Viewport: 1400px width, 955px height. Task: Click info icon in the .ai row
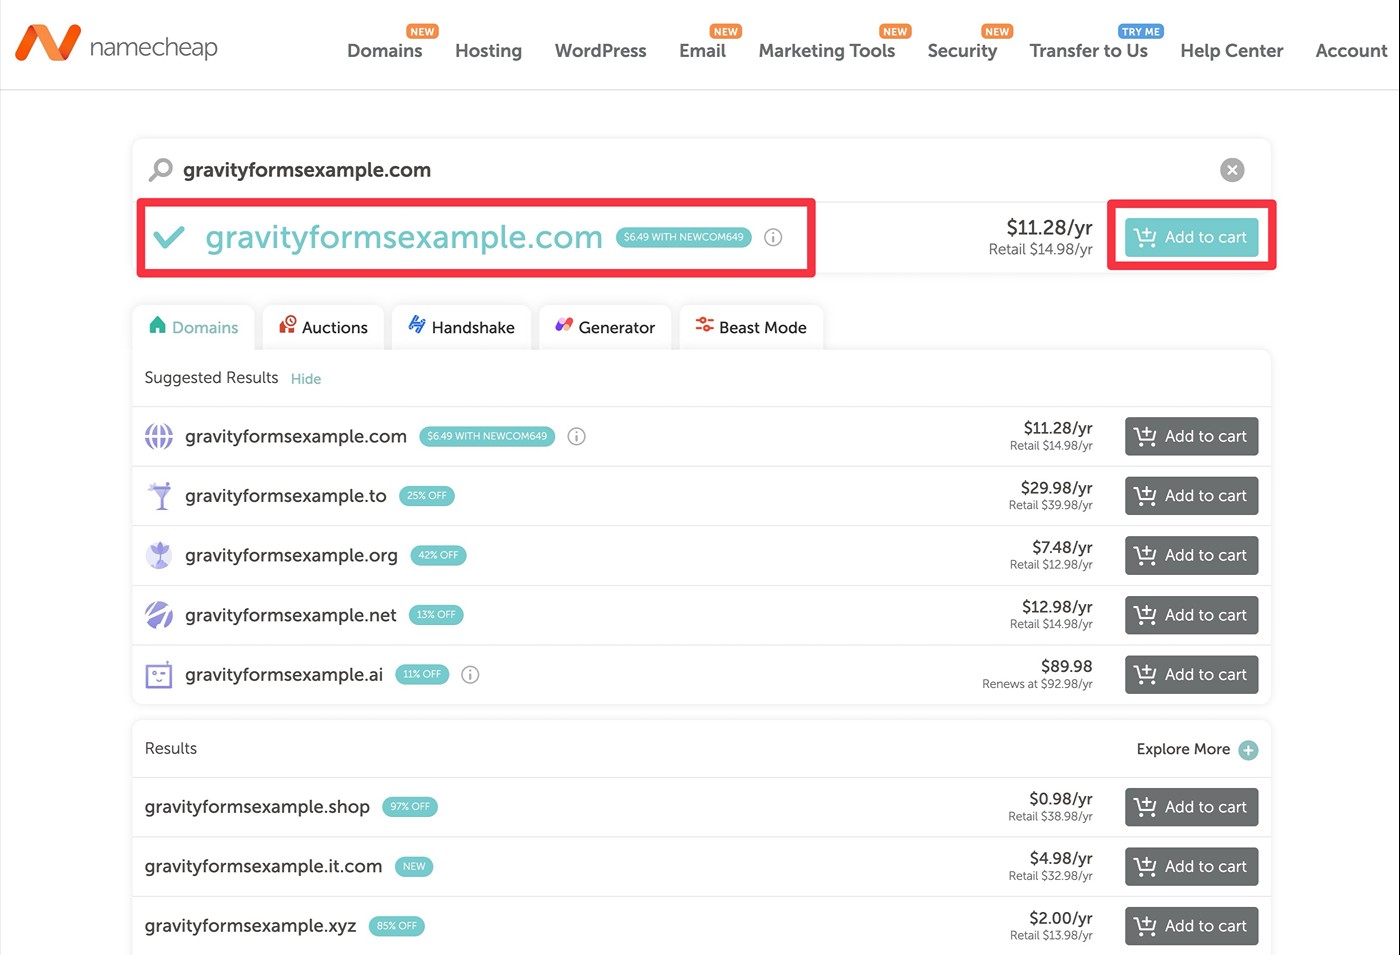click(x=470, y=674)
